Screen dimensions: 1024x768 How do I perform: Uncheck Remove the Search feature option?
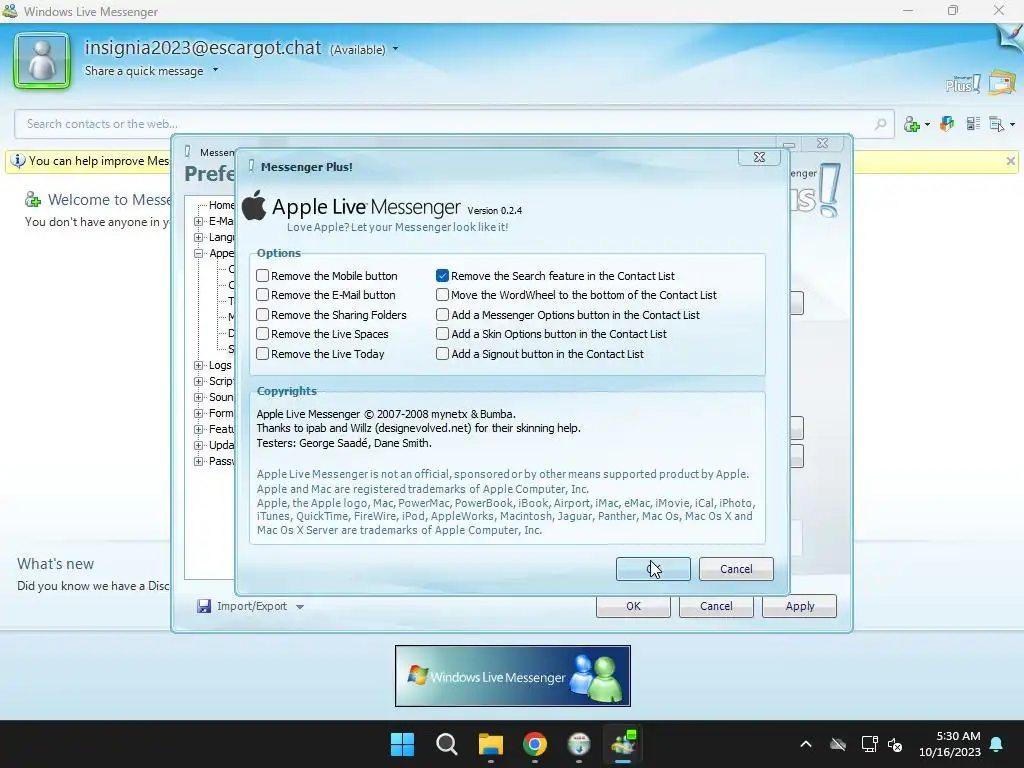tap(443, 276)
